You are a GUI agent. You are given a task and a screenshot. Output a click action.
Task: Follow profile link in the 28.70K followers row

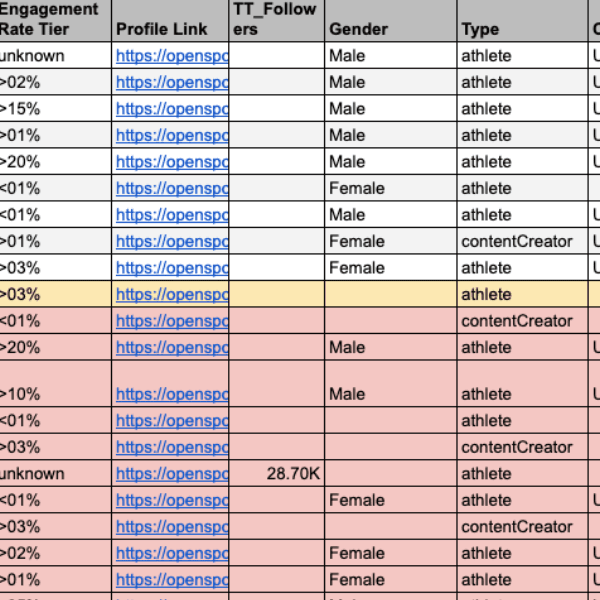coord(172,474)
